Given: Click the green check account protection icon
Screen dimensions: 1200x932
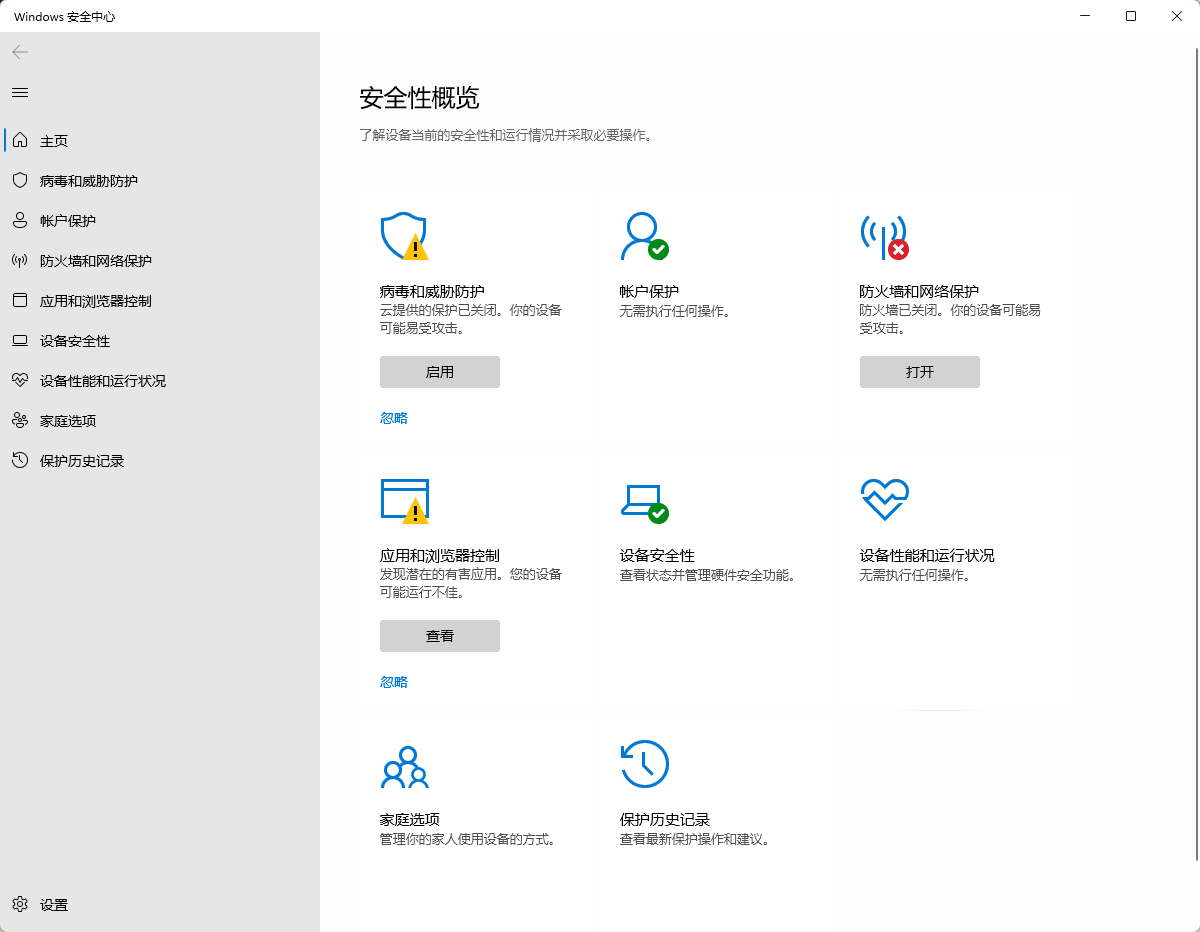Looking at the screenshot, I should (x=645, y=237).
